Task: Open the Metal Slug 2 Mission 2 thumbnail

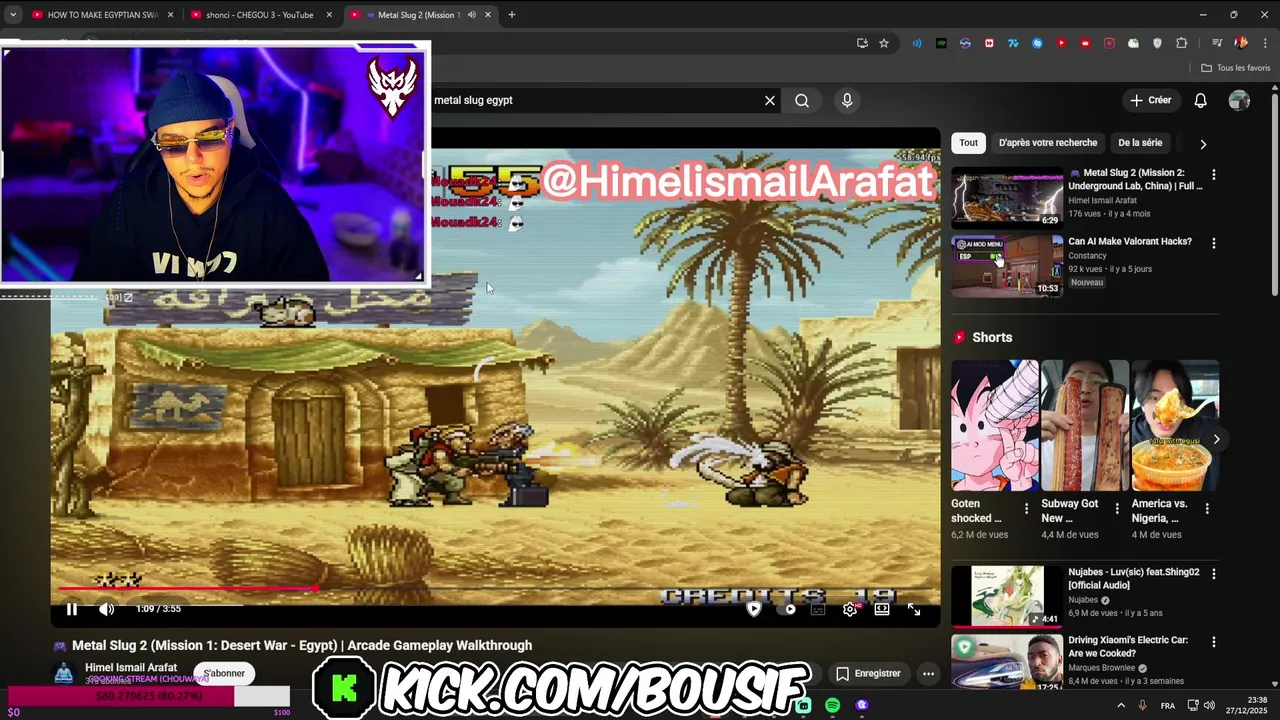Action: pos(1007,197)
